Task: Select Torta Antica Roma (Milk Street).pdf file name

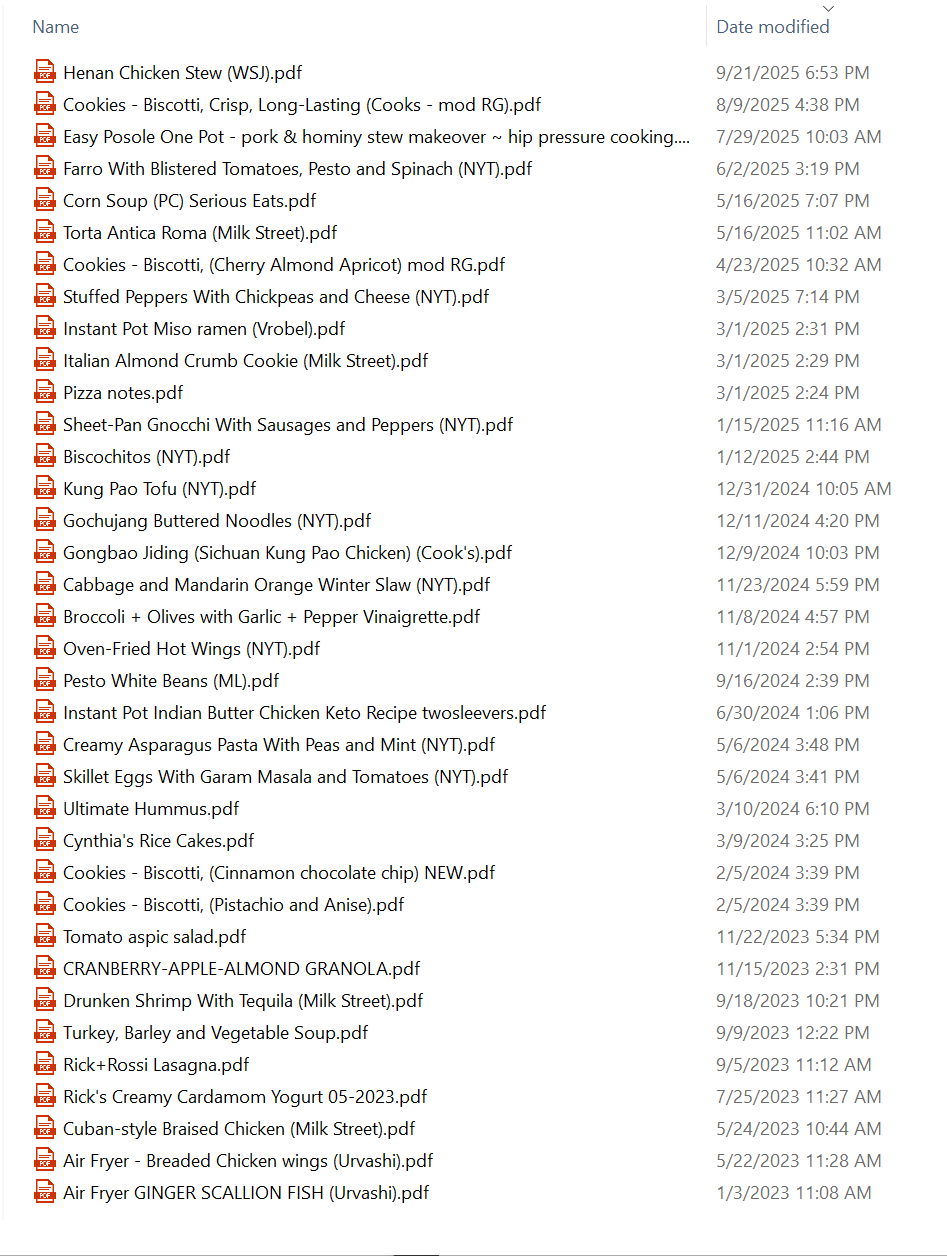Action: click(200, 232)
